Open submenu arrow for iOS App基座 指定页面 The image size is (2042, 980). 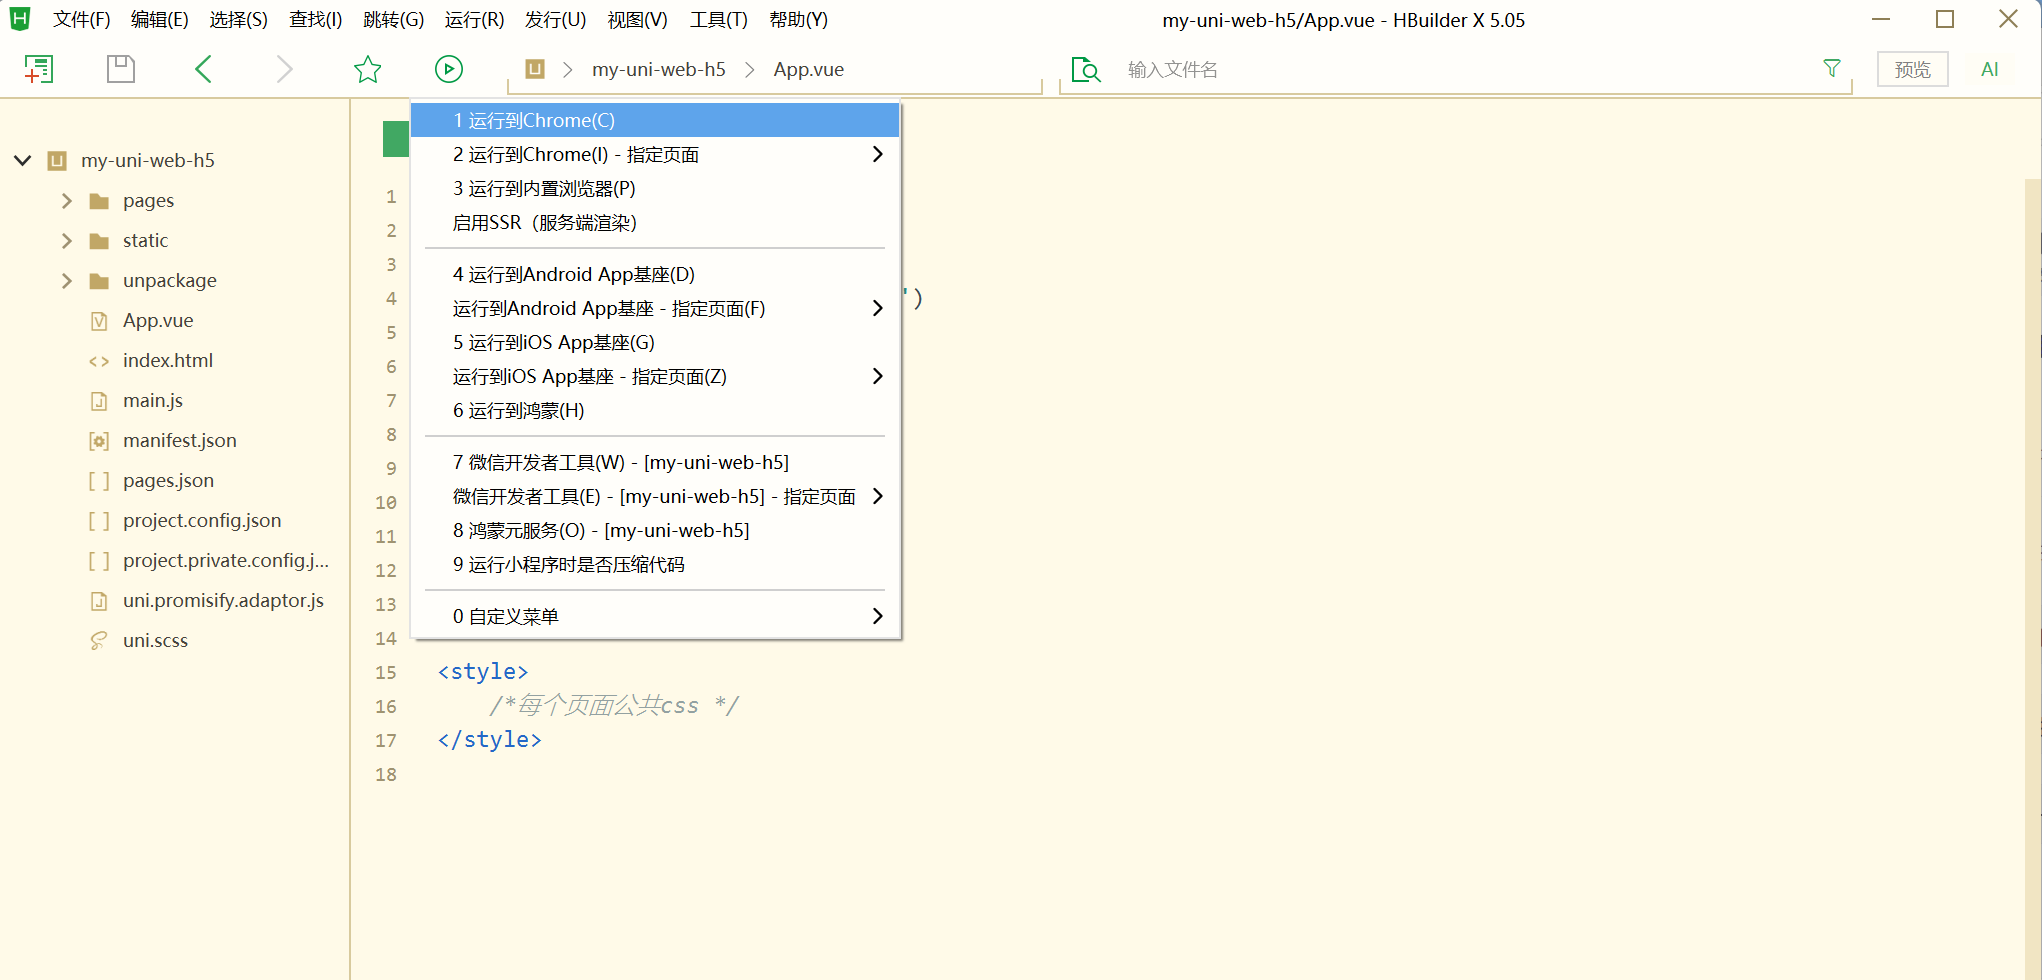pos(877,376)
